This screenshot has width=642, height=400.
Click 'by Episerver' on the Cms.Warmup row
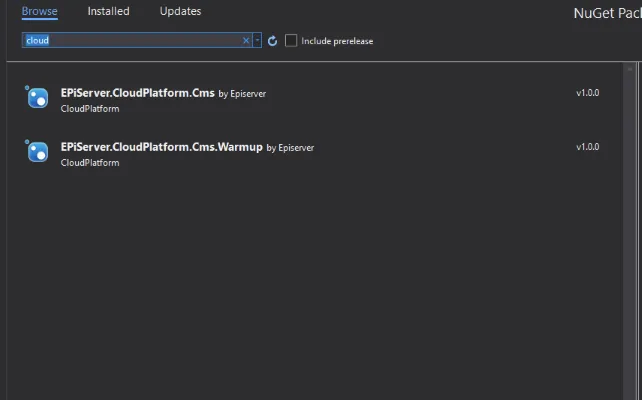(290, 148)
